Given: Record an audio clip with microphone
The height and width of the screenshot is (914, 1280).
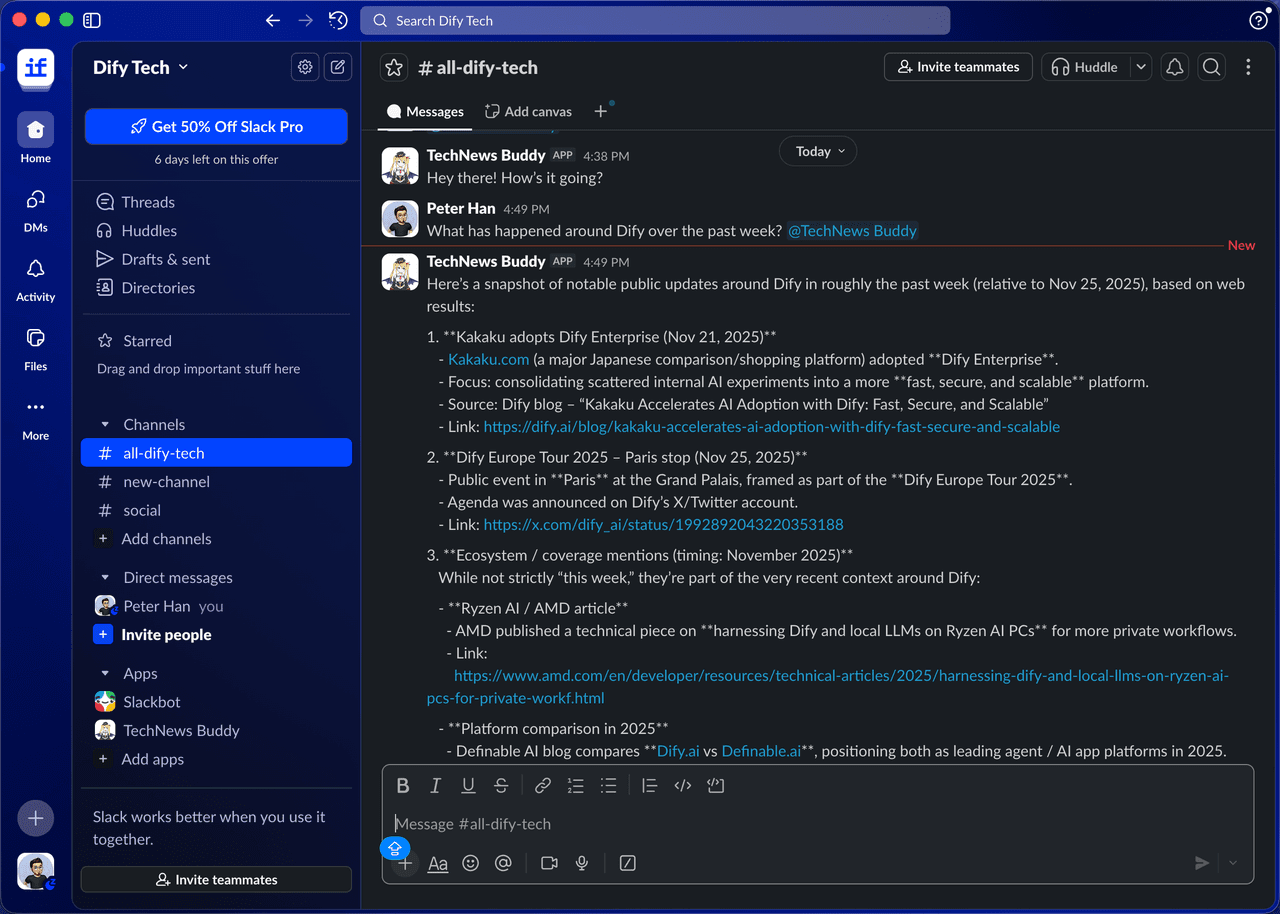Looking at the screenshot, I should (x=582, y=863).
